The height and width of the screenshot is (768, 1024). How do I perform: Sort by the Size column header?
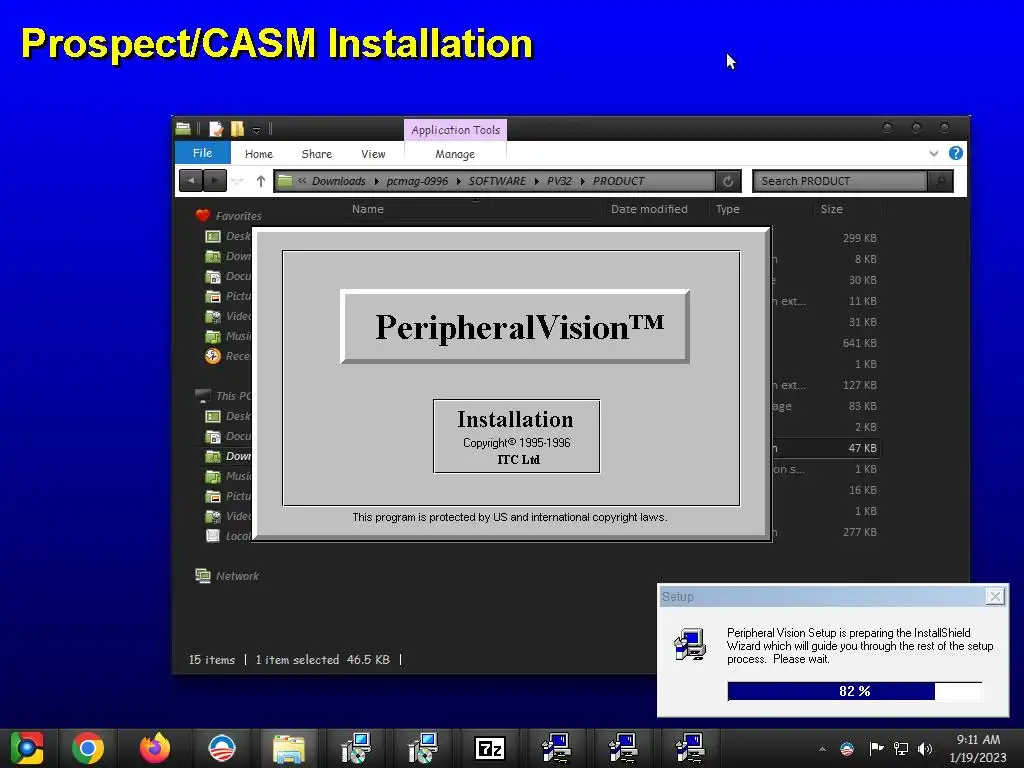pyautogui.click(x=831, y=209)
